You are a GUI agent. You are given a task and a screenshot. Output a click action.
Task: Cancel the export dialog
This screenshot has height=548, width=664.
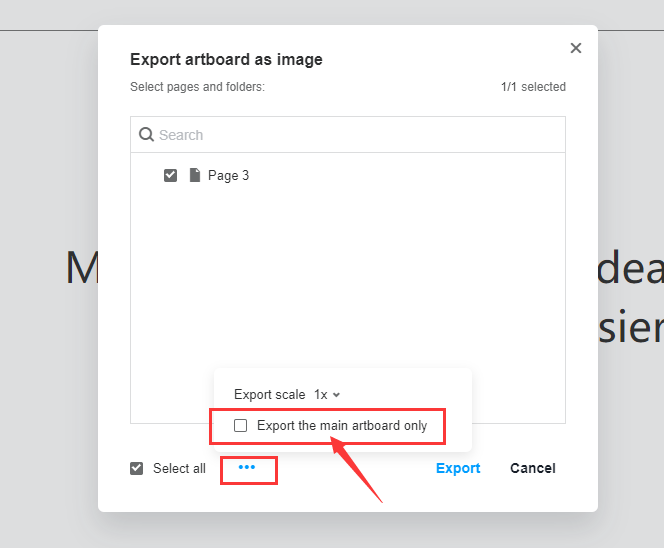click(x=532, y=468)
